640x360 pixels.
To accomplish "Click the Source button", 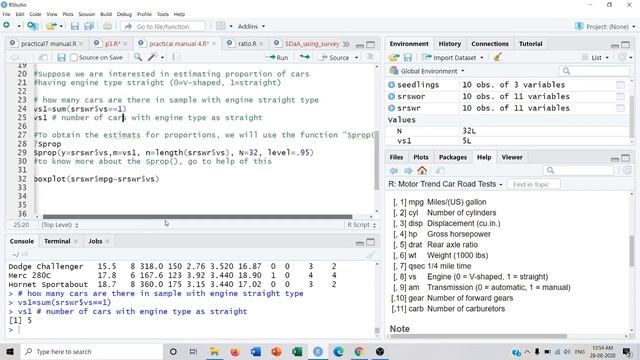I will 335,58.
